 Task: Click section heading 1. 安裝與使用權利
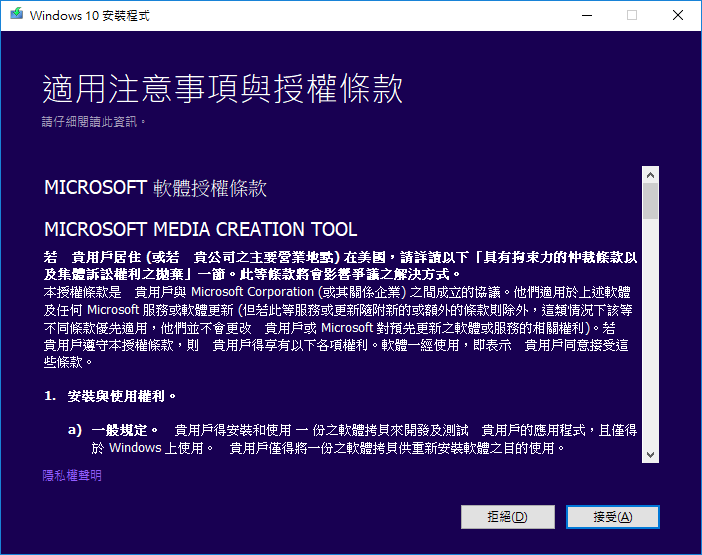[x=110, y=396]
